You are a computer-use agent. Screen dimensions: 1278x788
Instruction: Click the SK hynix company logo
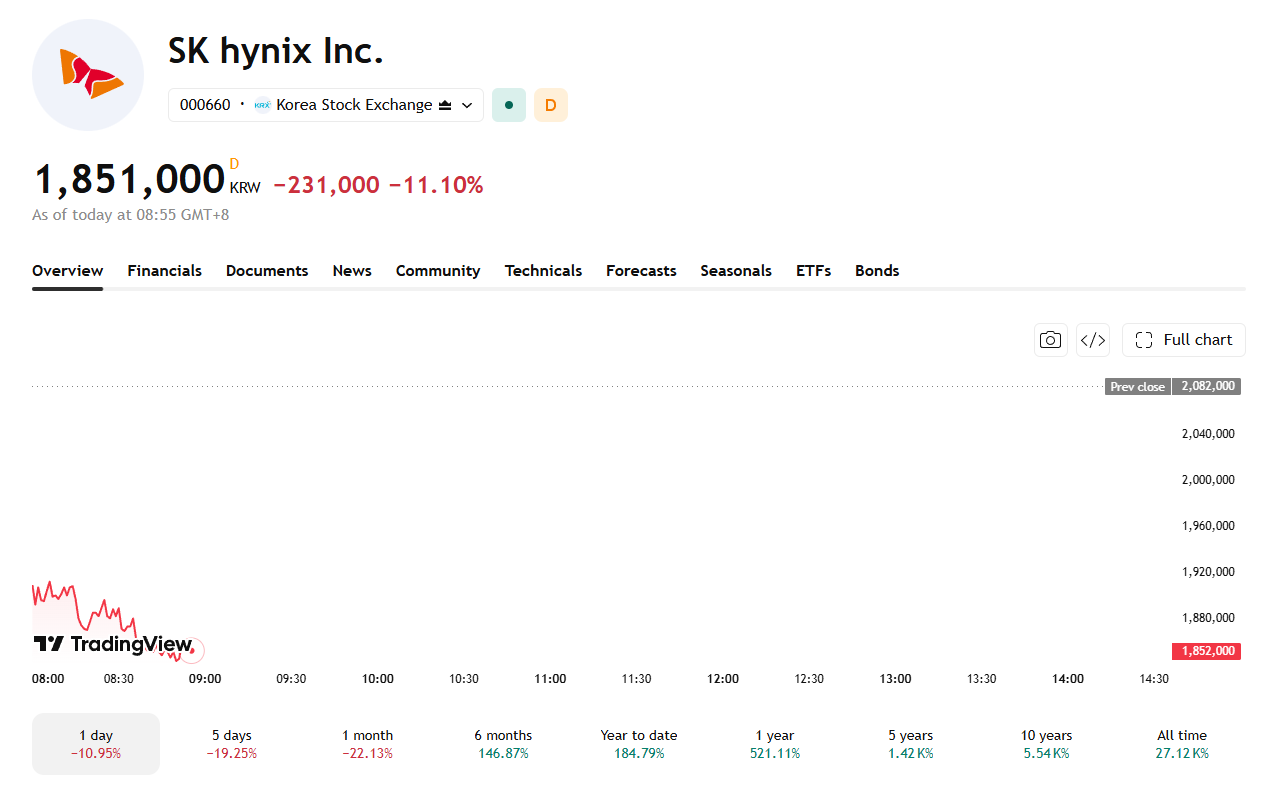88,75
